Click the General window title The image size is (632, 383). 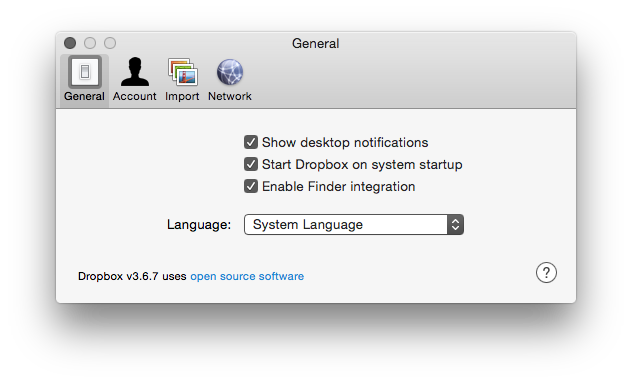[x=316, y=44]
